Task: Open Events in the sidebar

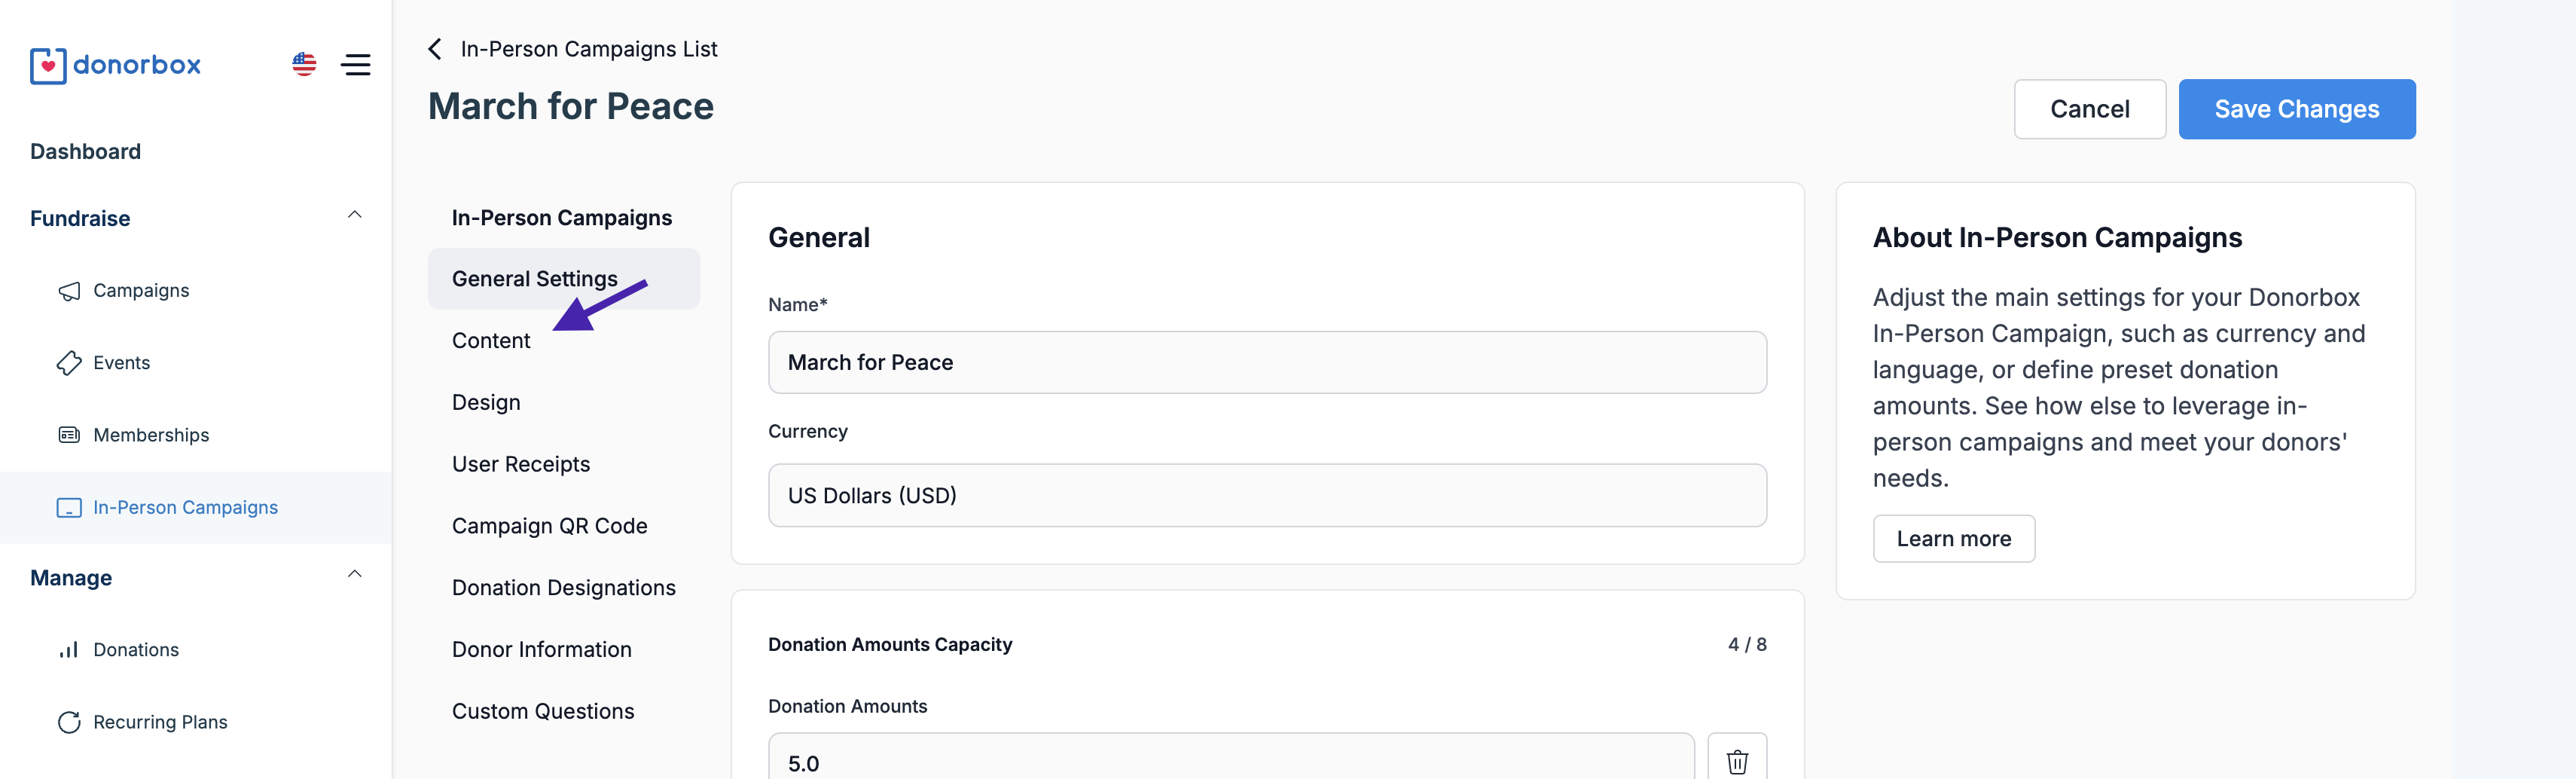Action: point(121,363)
